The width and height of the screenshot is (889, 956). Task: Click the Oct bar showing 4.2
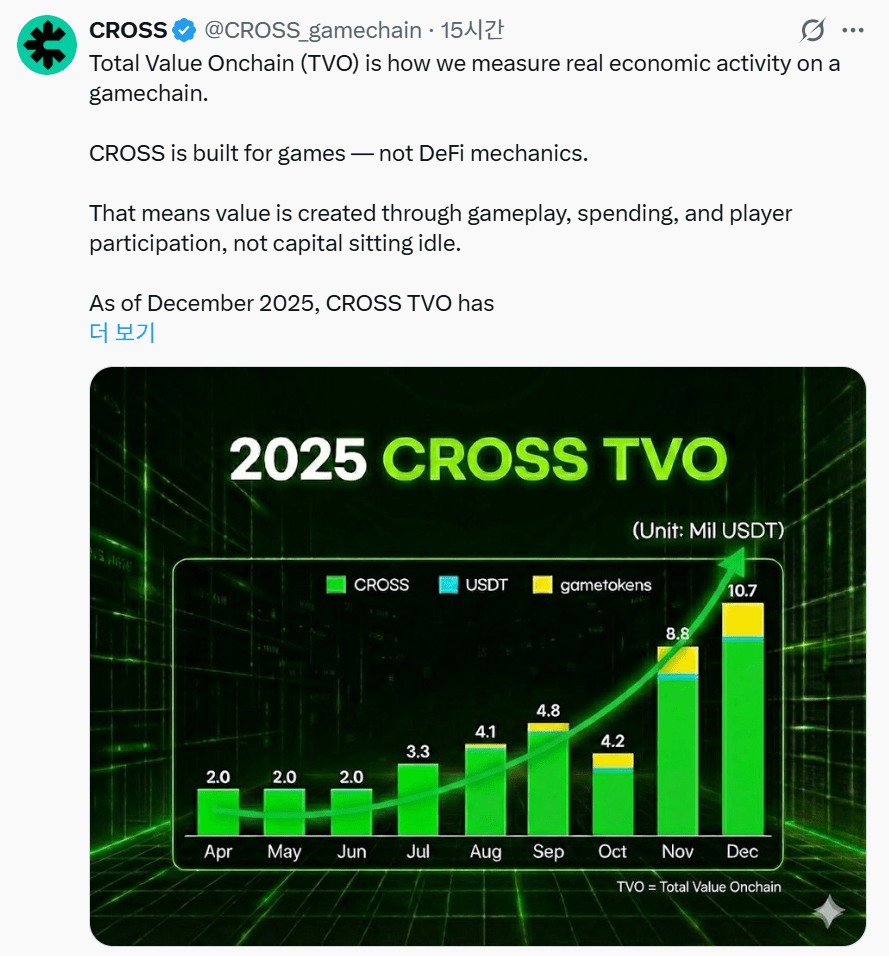point(613,795)
